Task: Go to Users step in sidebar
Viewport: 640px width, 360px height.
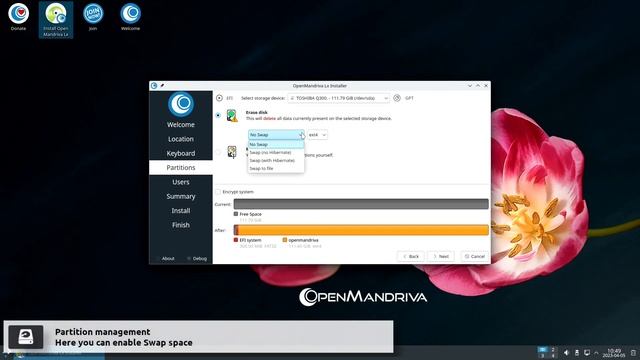Action: [181, 182]
